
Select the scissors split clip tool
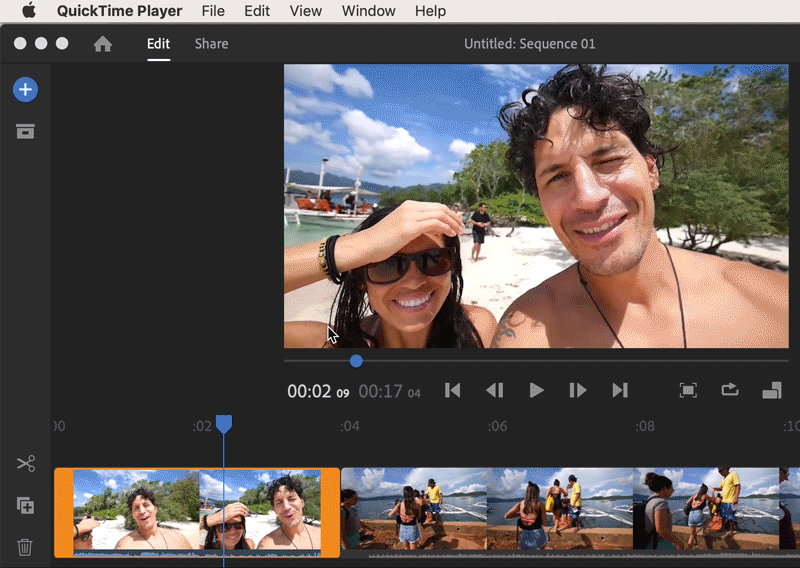[25, 464]
